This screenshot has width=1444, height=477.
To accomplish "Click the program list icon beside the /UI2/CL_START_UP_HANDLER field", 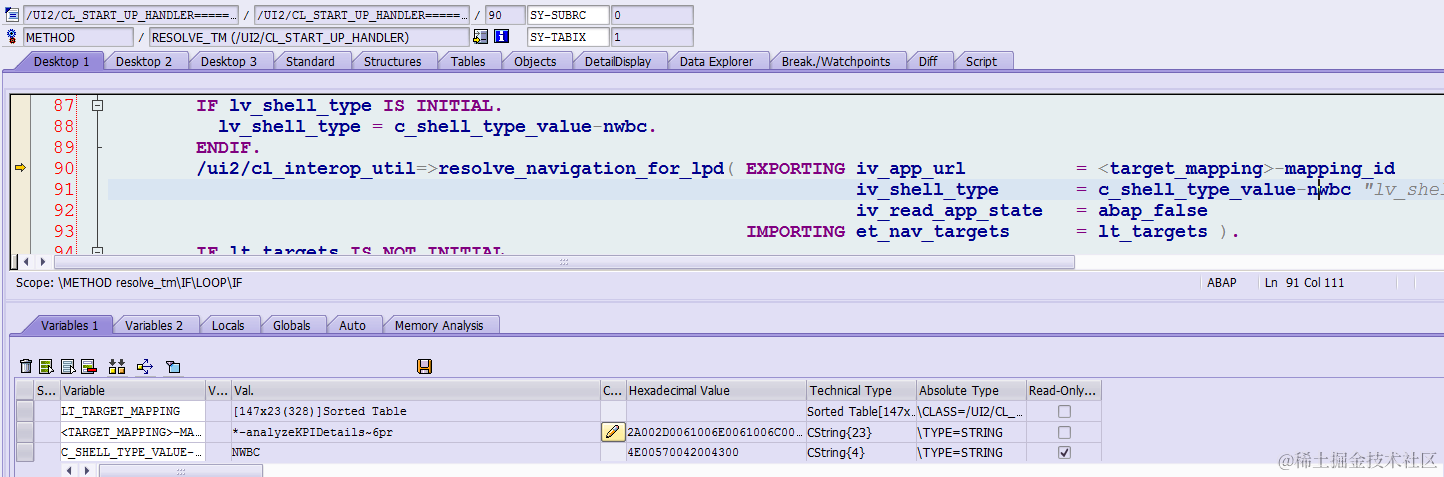I will (x=12, y=15).
